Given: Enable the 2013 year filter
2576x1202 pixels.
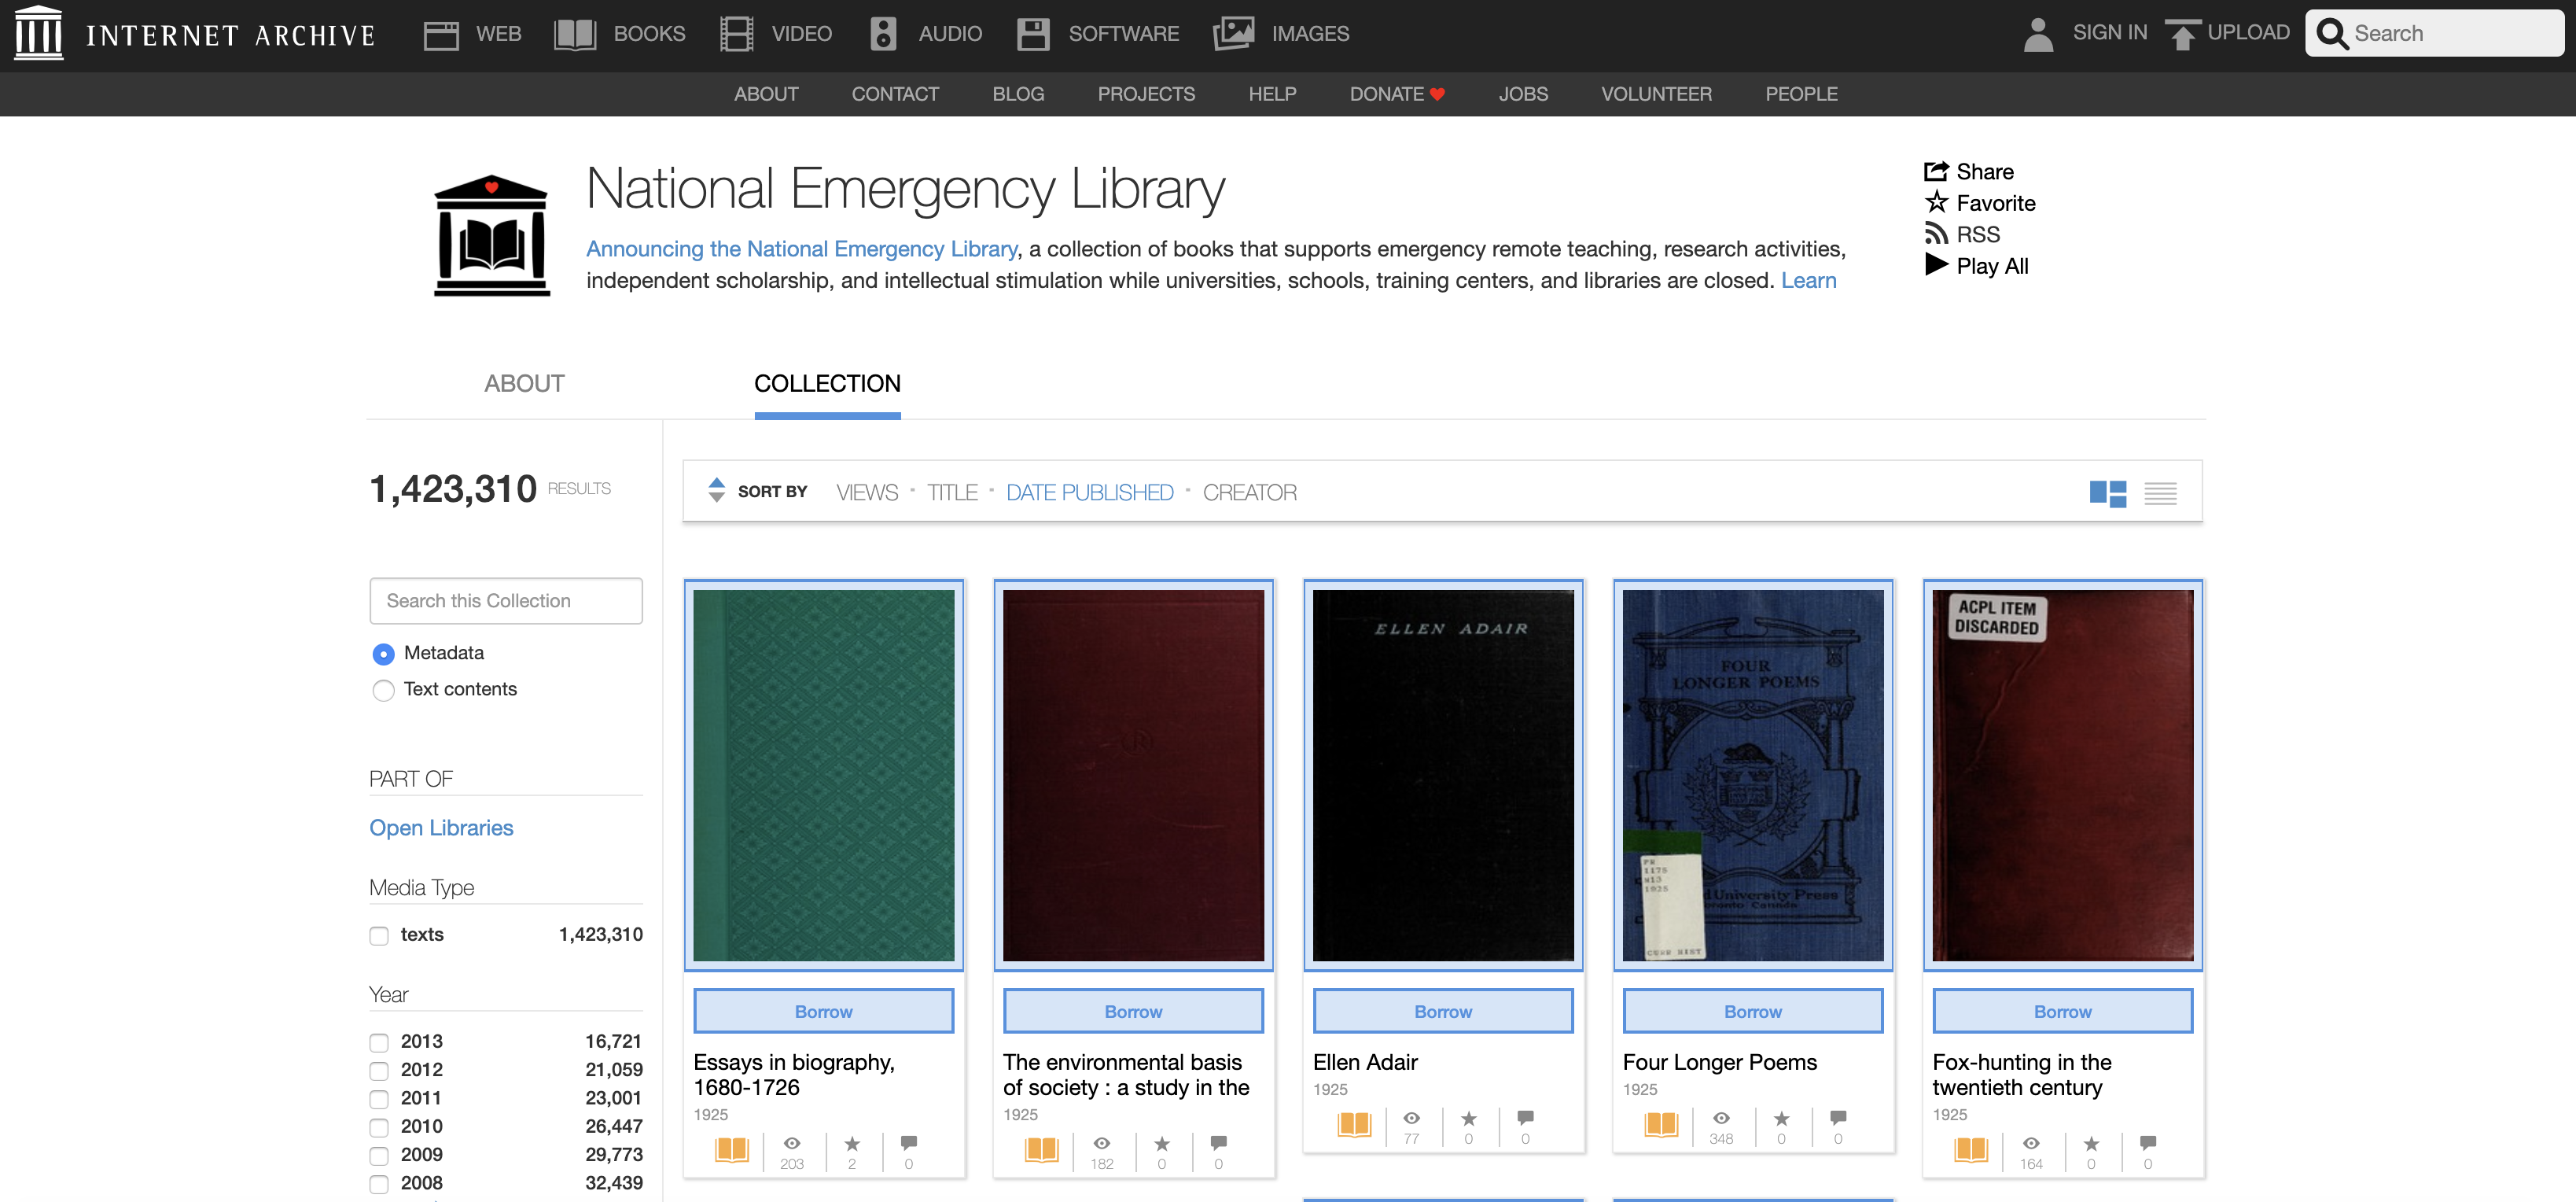Looking at the screenshot, I should tap(378, 1042).
